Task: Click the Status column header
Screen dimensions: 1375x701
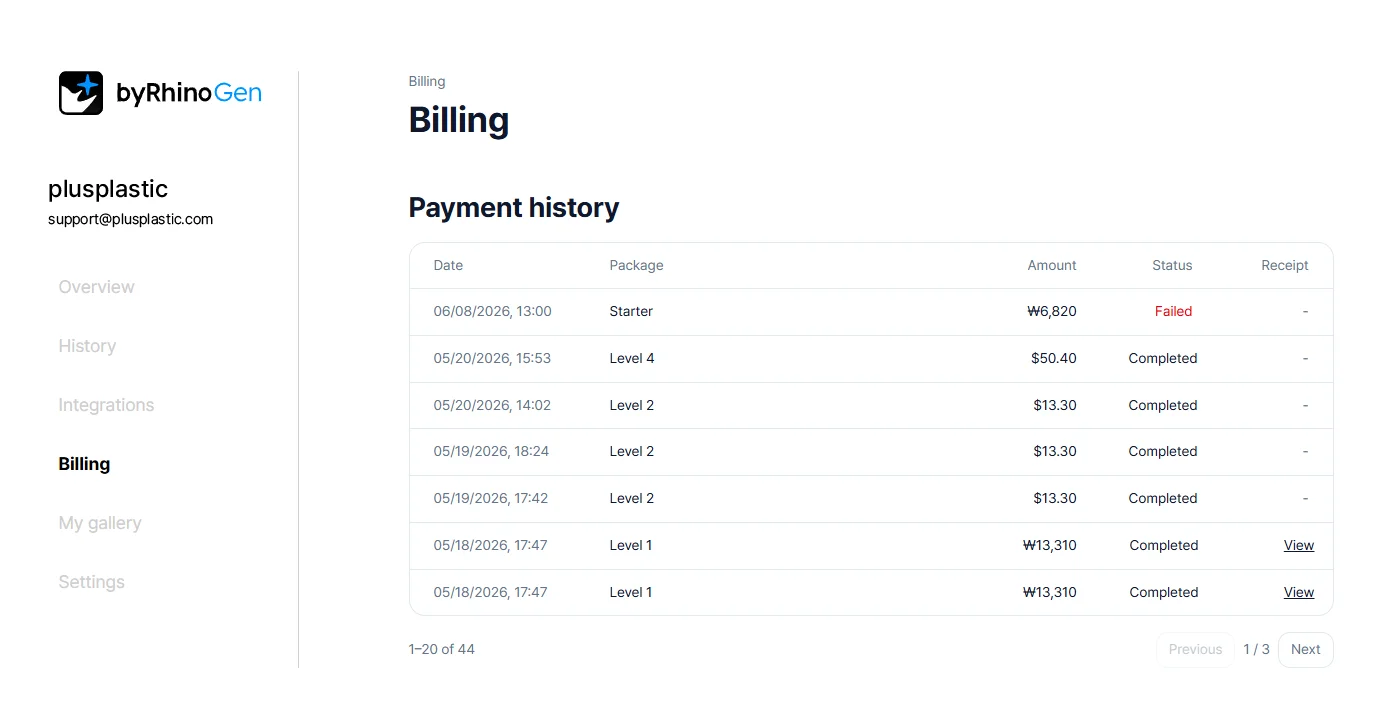Action: 1172,265
